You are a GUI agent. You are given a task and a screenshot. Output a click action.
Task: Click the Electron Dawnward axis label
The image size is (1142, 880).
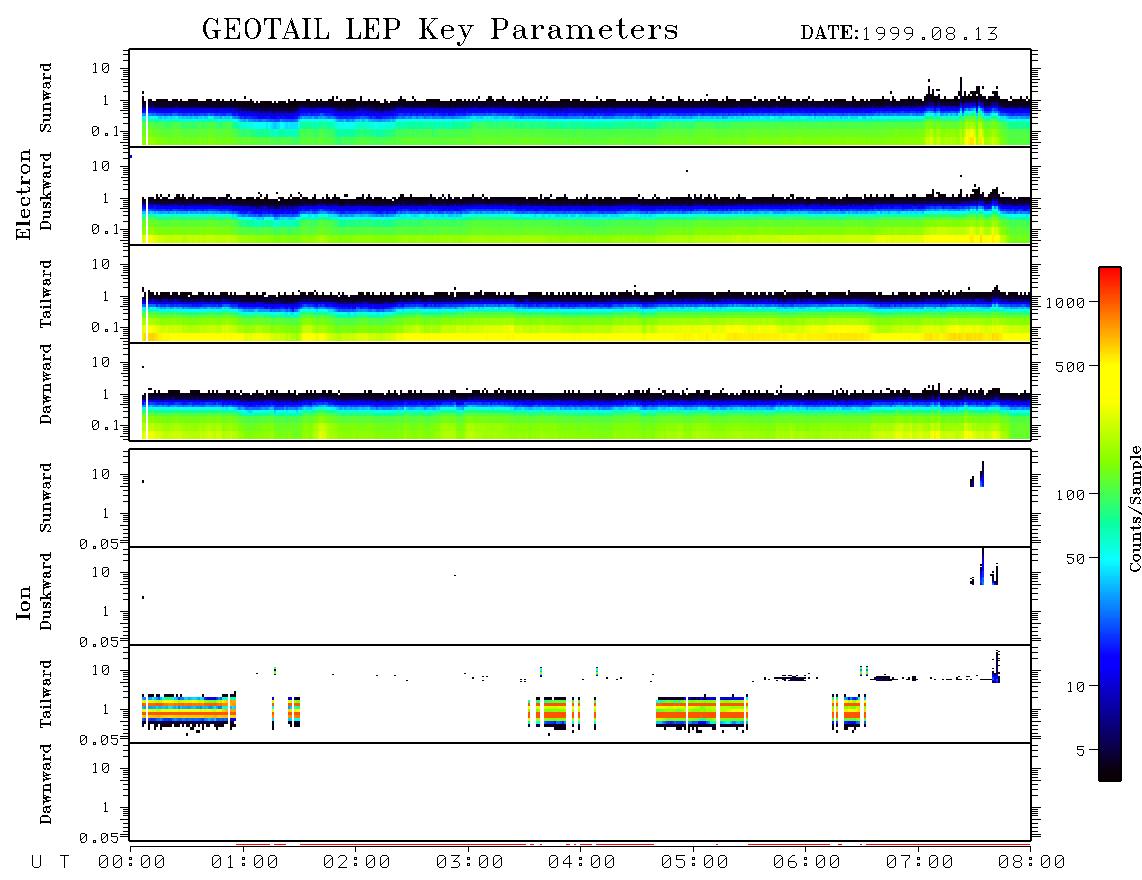pos(46,384)
